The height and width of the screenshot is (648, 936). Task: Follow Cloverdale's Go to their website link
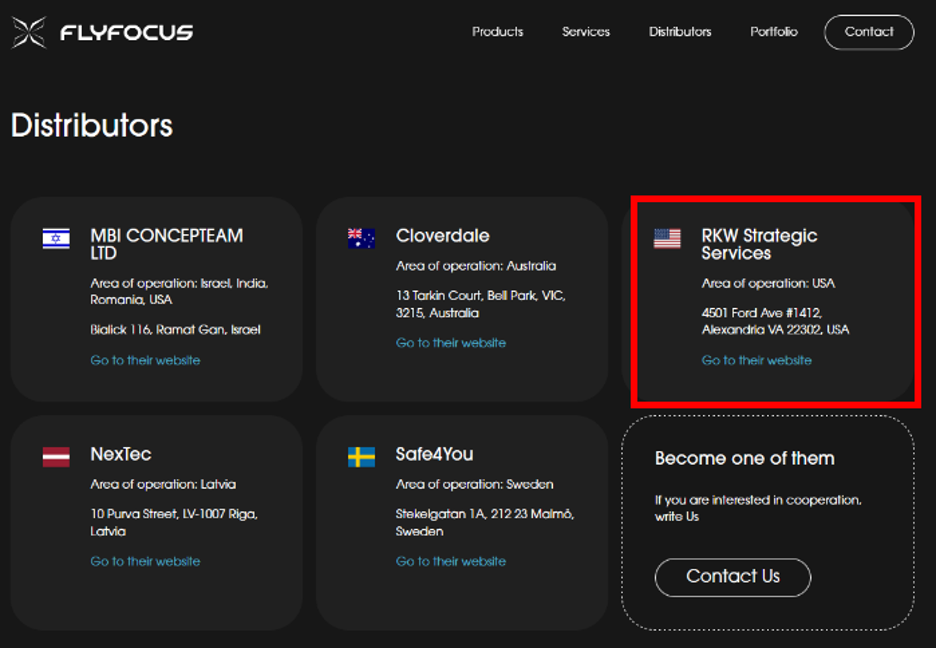451,343
